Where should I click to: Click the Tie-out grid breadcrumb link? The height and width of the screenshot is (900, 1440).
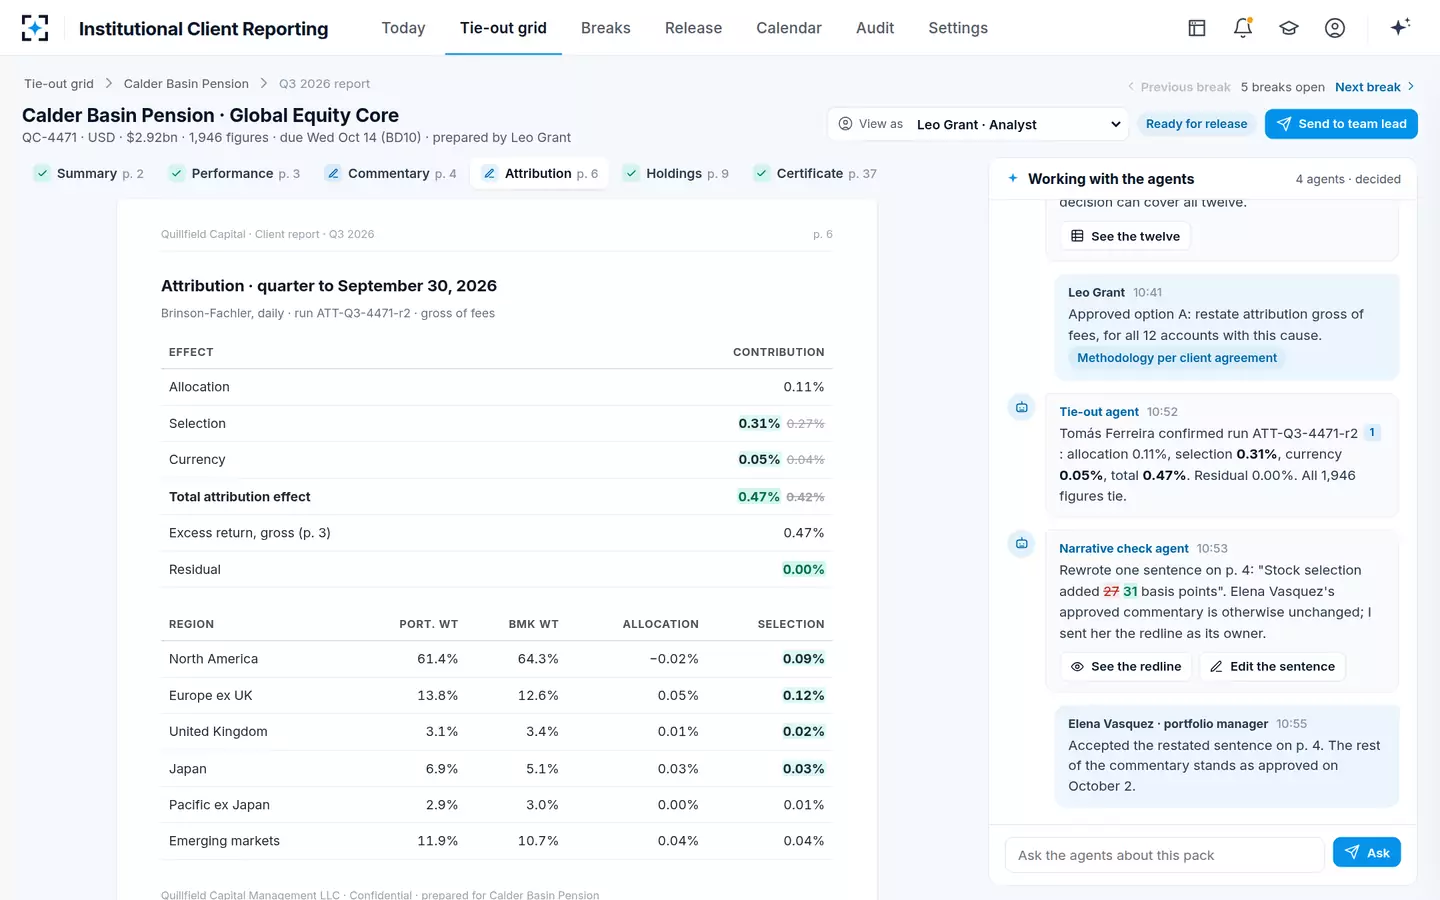coord(59,84)
